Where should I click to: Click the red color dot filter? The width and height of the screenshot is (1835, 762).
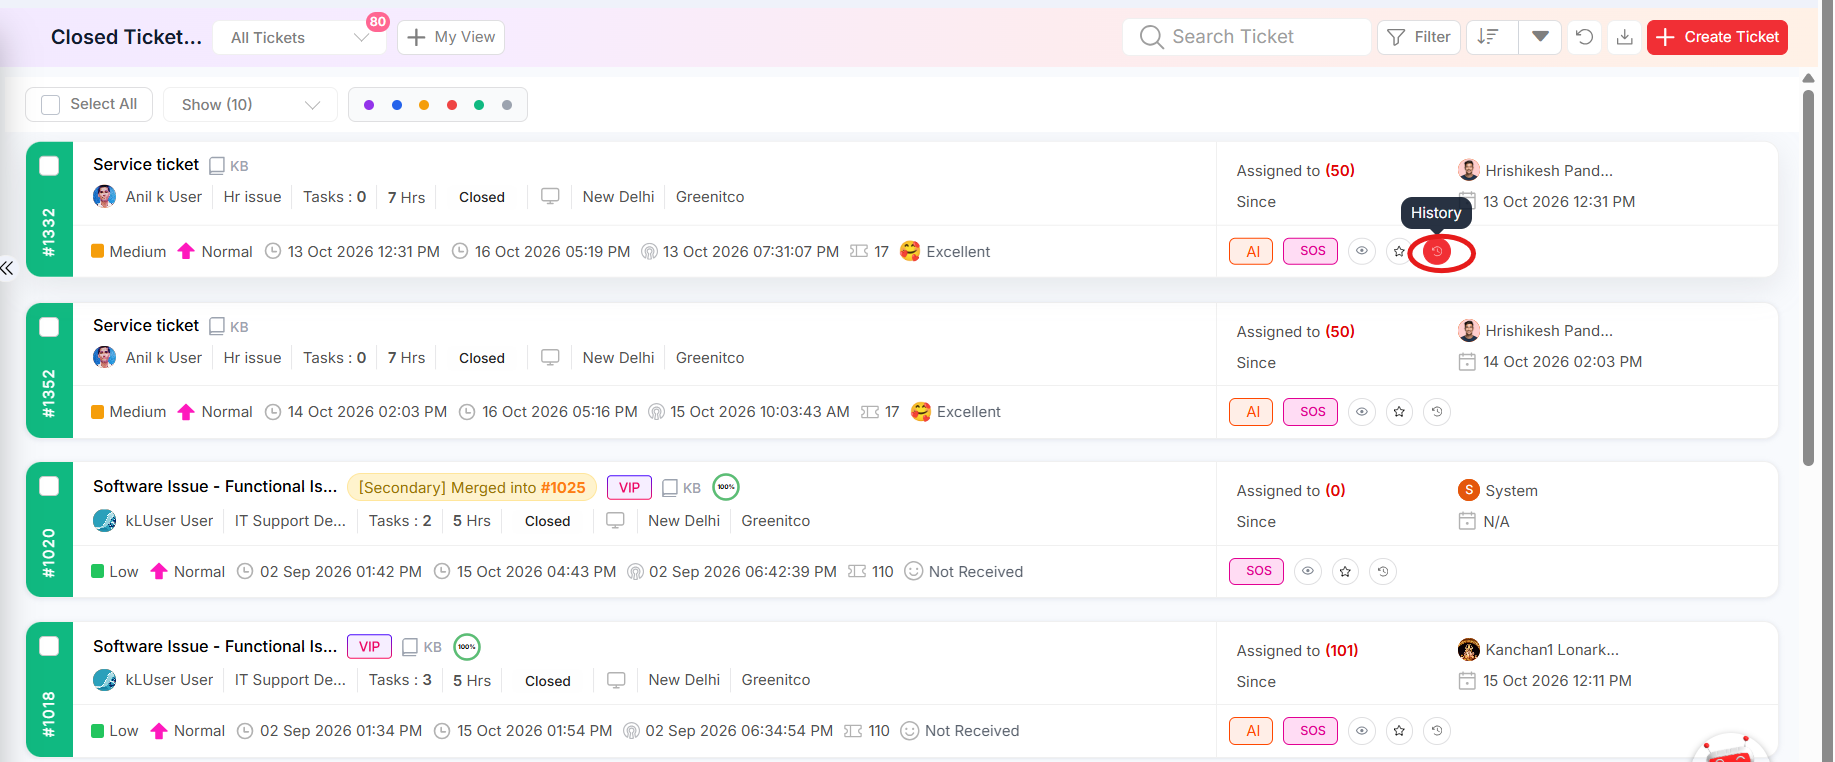click(x=452, y=105)
